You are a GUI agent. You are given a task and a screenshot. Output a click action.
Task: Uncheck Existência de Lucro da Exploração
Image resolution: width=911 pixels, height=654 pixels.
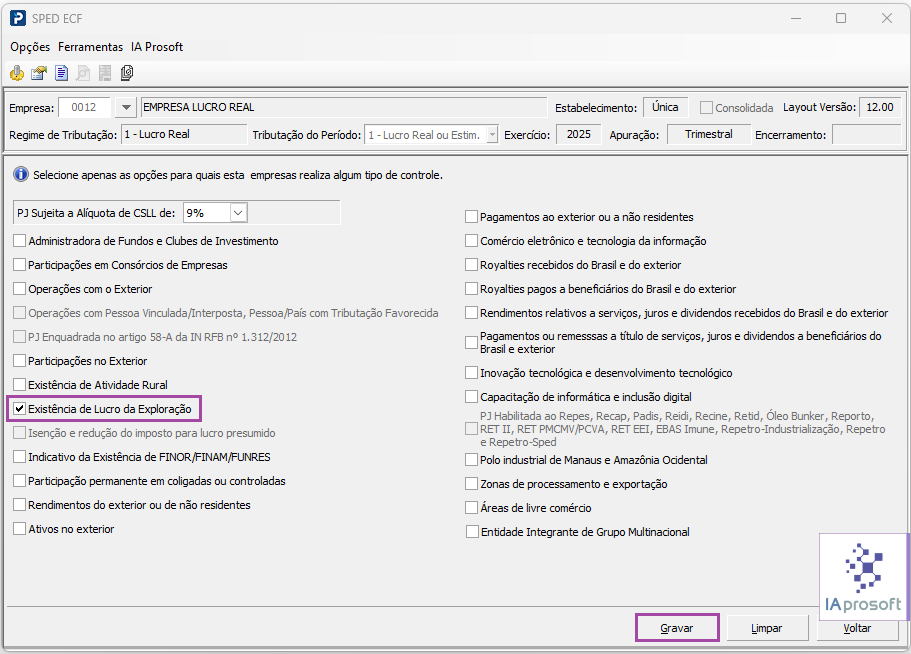coord(20,409)
